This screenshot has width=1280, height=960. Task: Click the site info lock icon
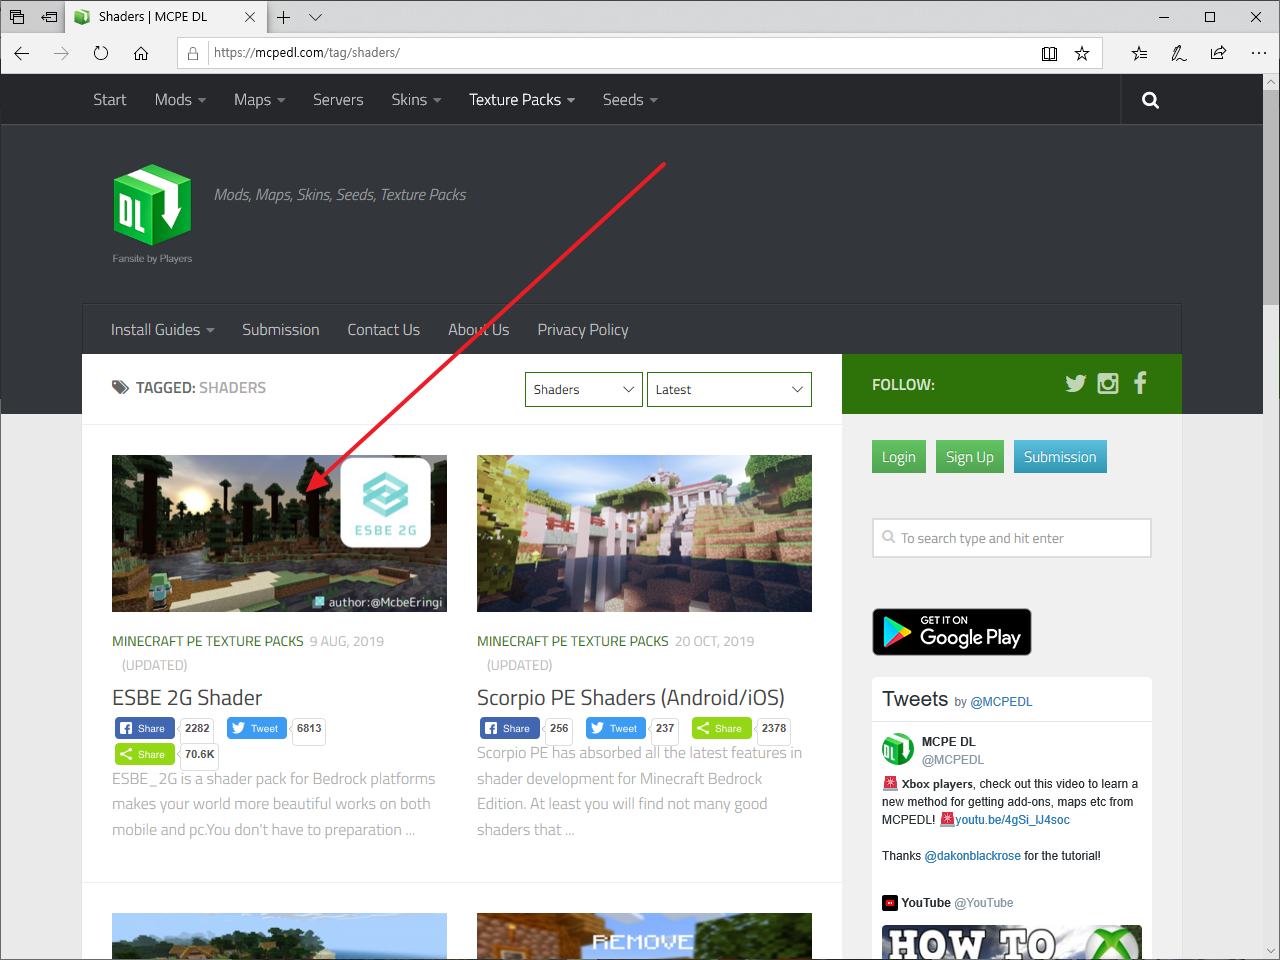pyautogui.click(x=193, y=53)
